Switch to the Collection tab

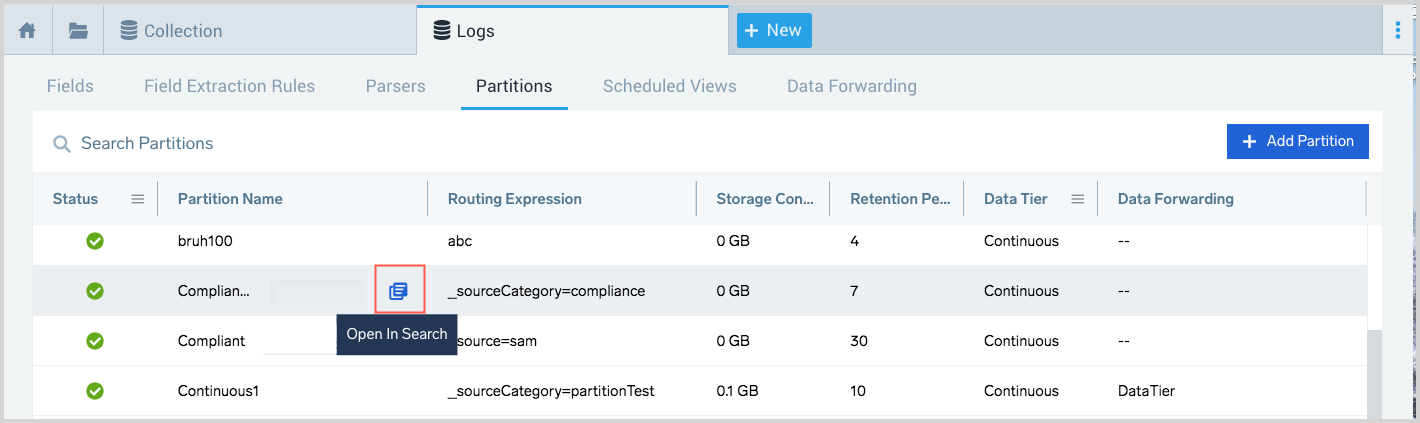(182, 30)
